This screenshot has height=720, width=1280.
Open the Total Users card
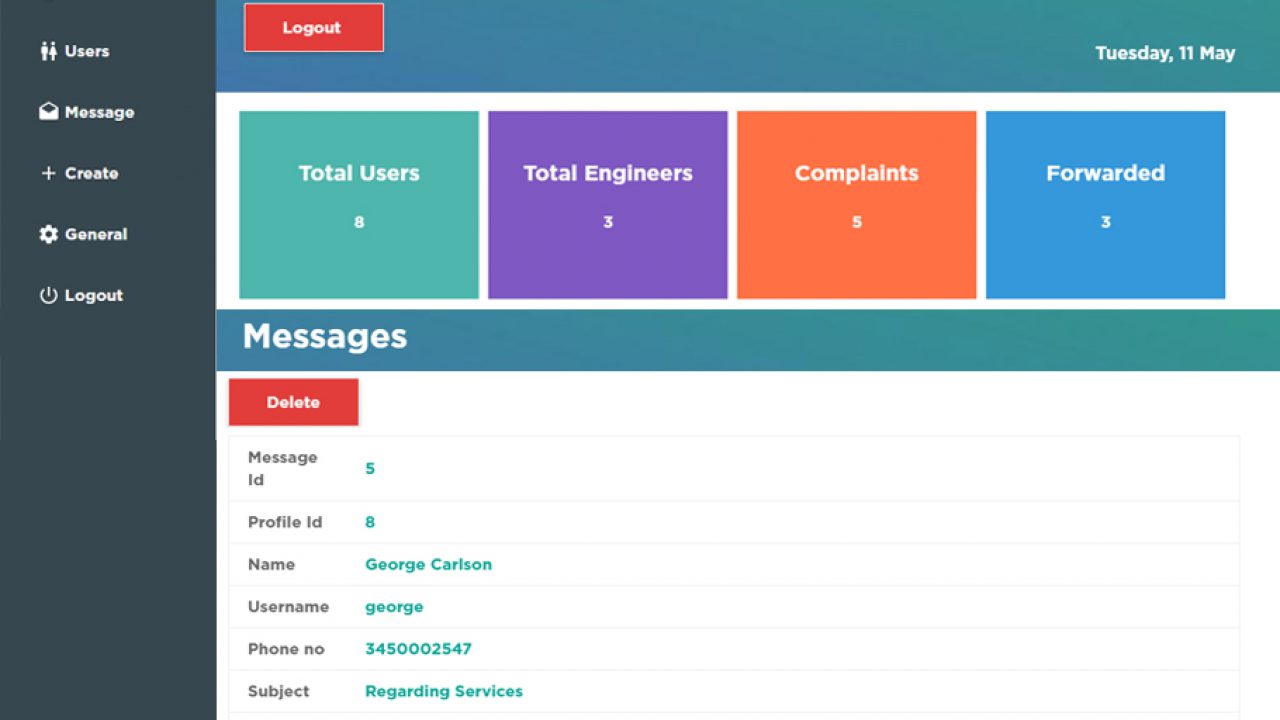point(359,204)
